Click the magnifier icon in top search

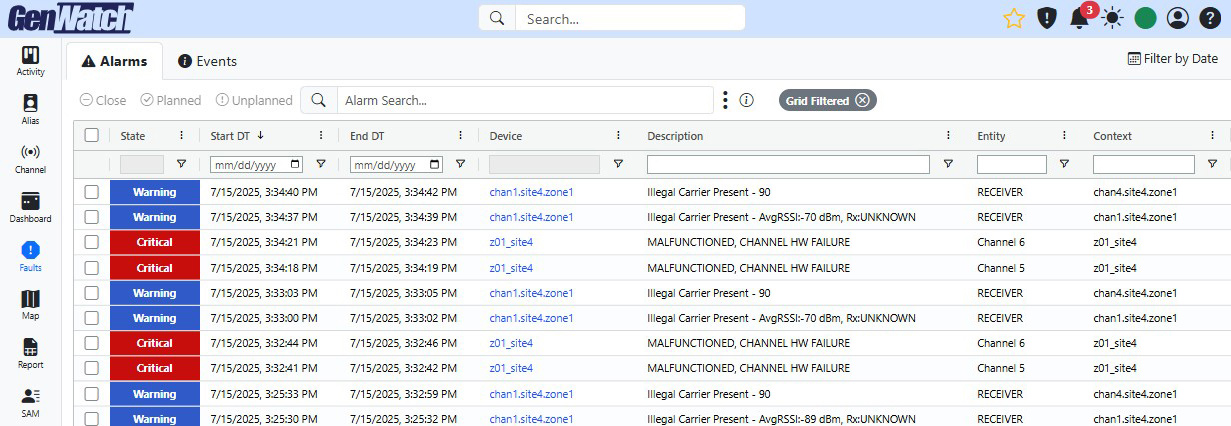point(497,18)
